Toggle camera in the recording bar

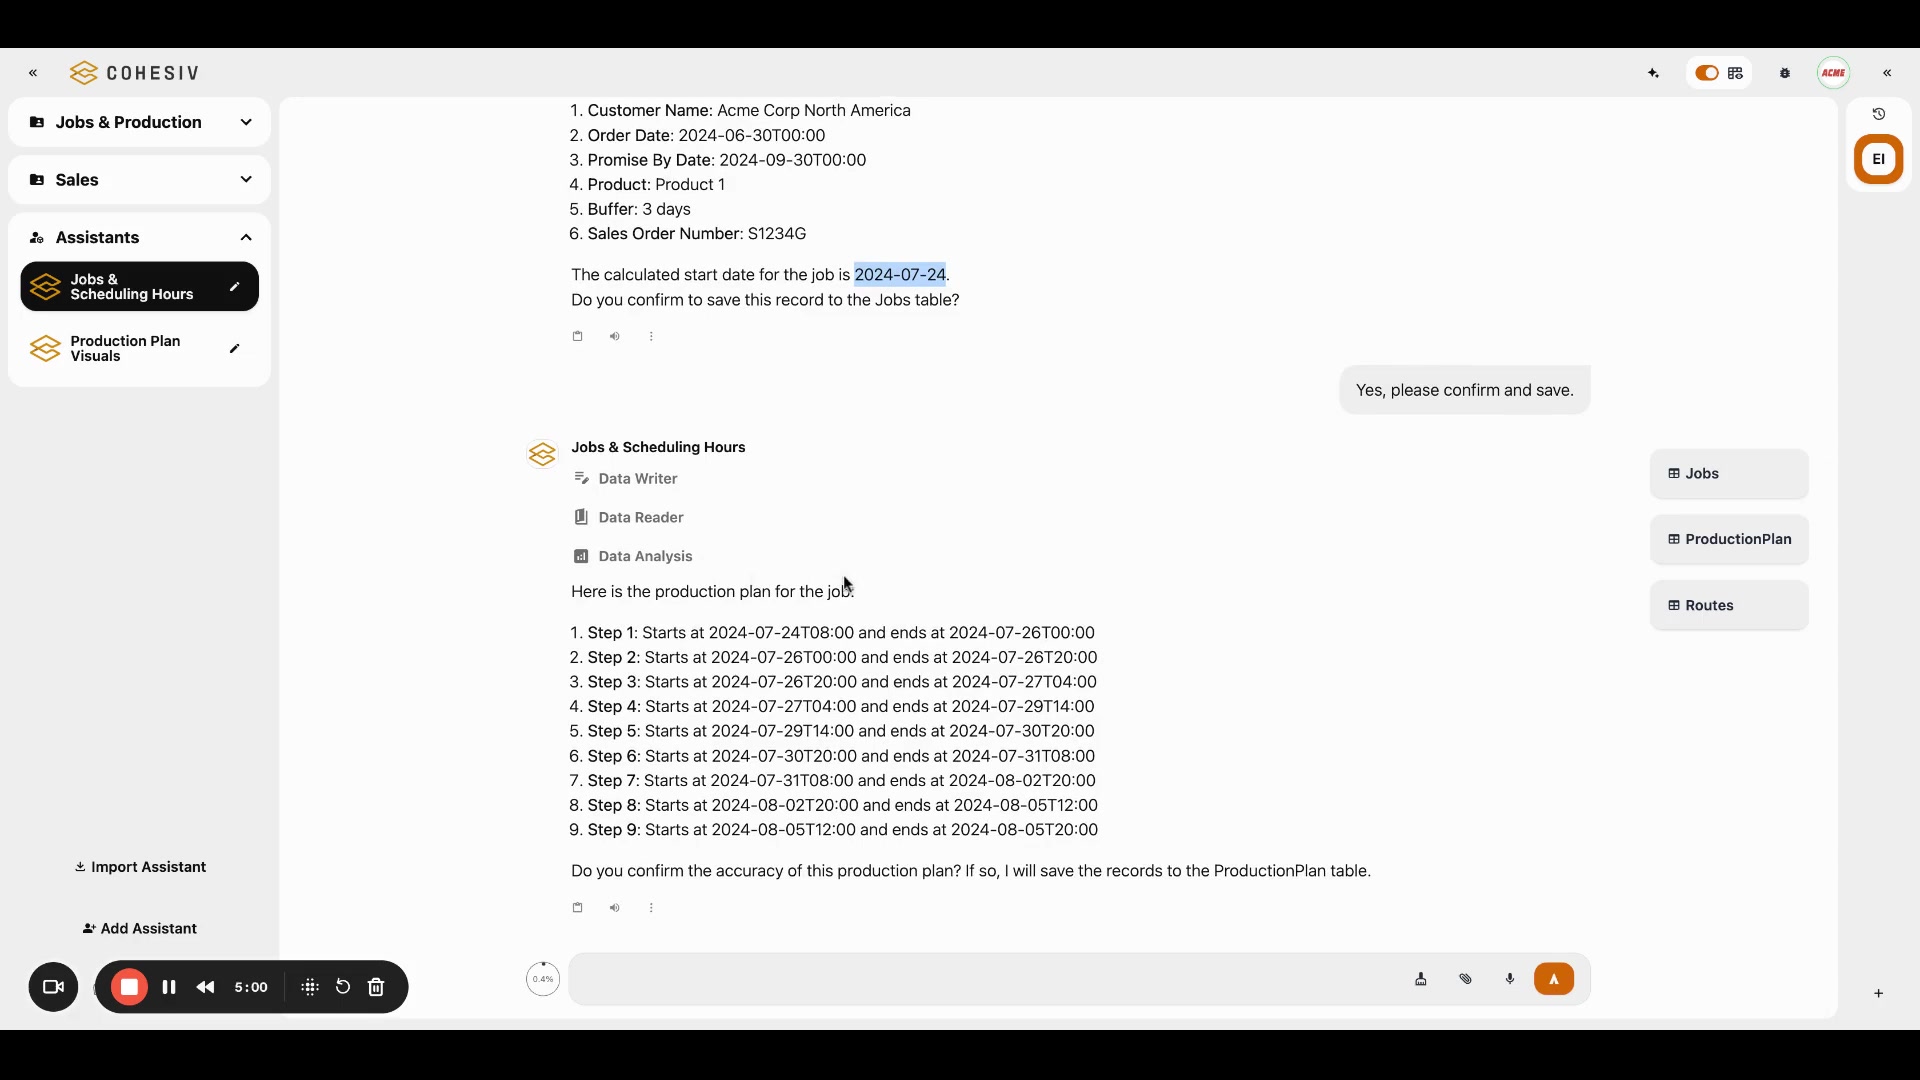(53, 988)
